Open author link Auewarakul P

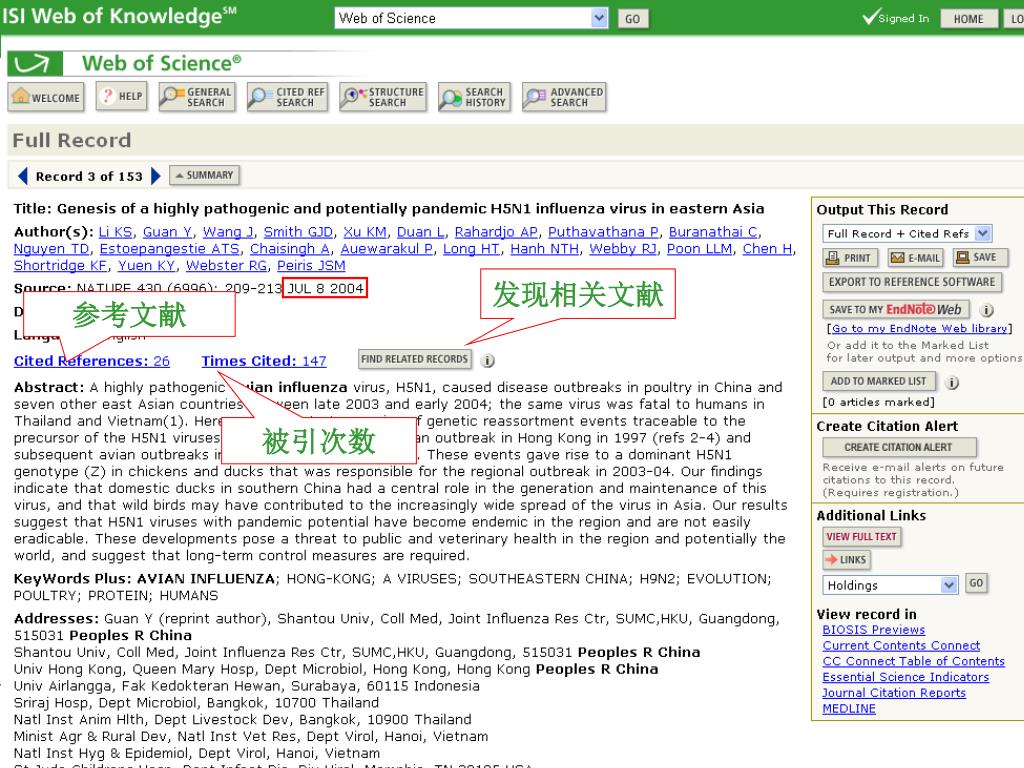387,249
